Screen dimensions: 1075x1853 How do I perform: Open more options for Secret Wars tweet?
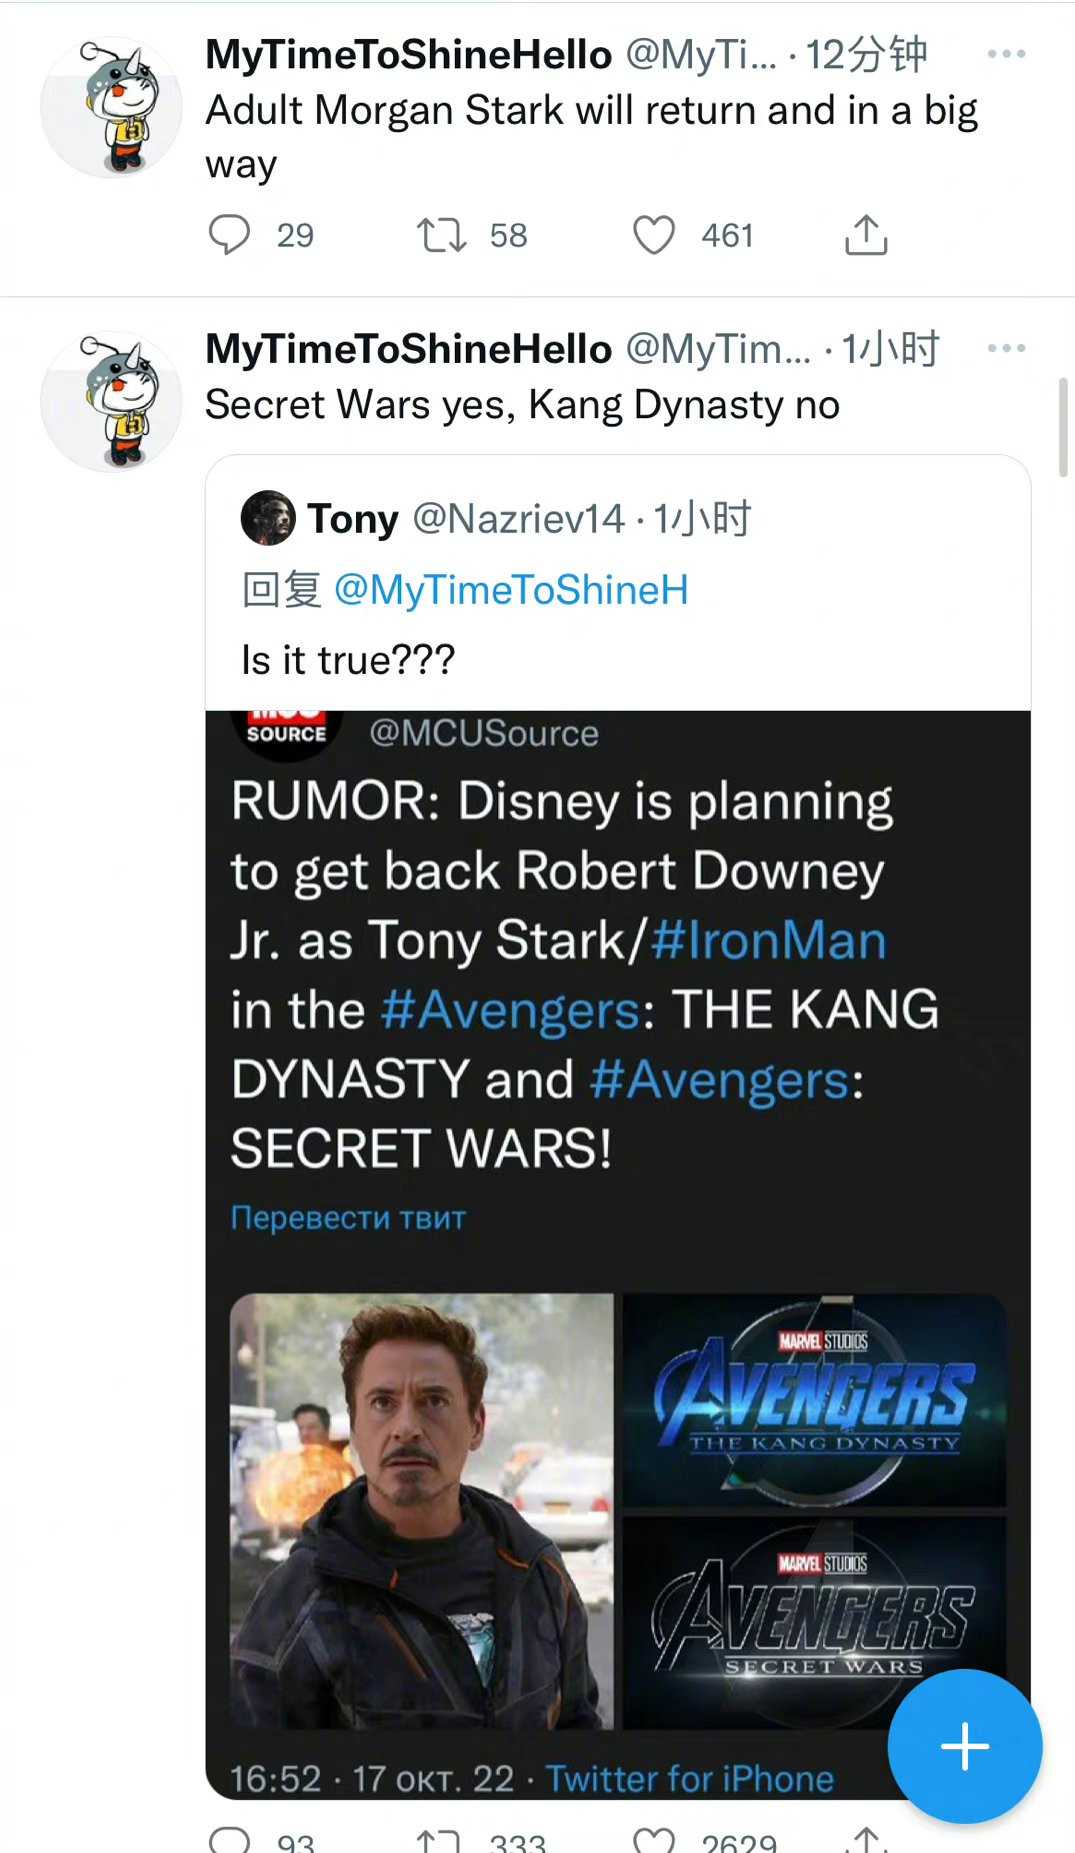[x=1006, y=348]
